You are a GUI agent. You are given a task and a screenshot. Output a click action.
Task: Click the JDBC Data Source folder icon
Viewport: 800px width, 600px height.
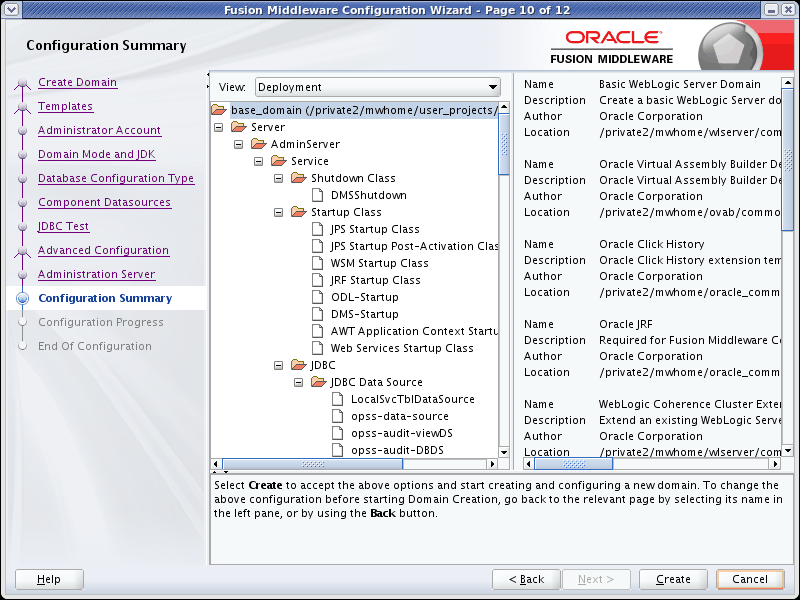click(x=318, y=382)
